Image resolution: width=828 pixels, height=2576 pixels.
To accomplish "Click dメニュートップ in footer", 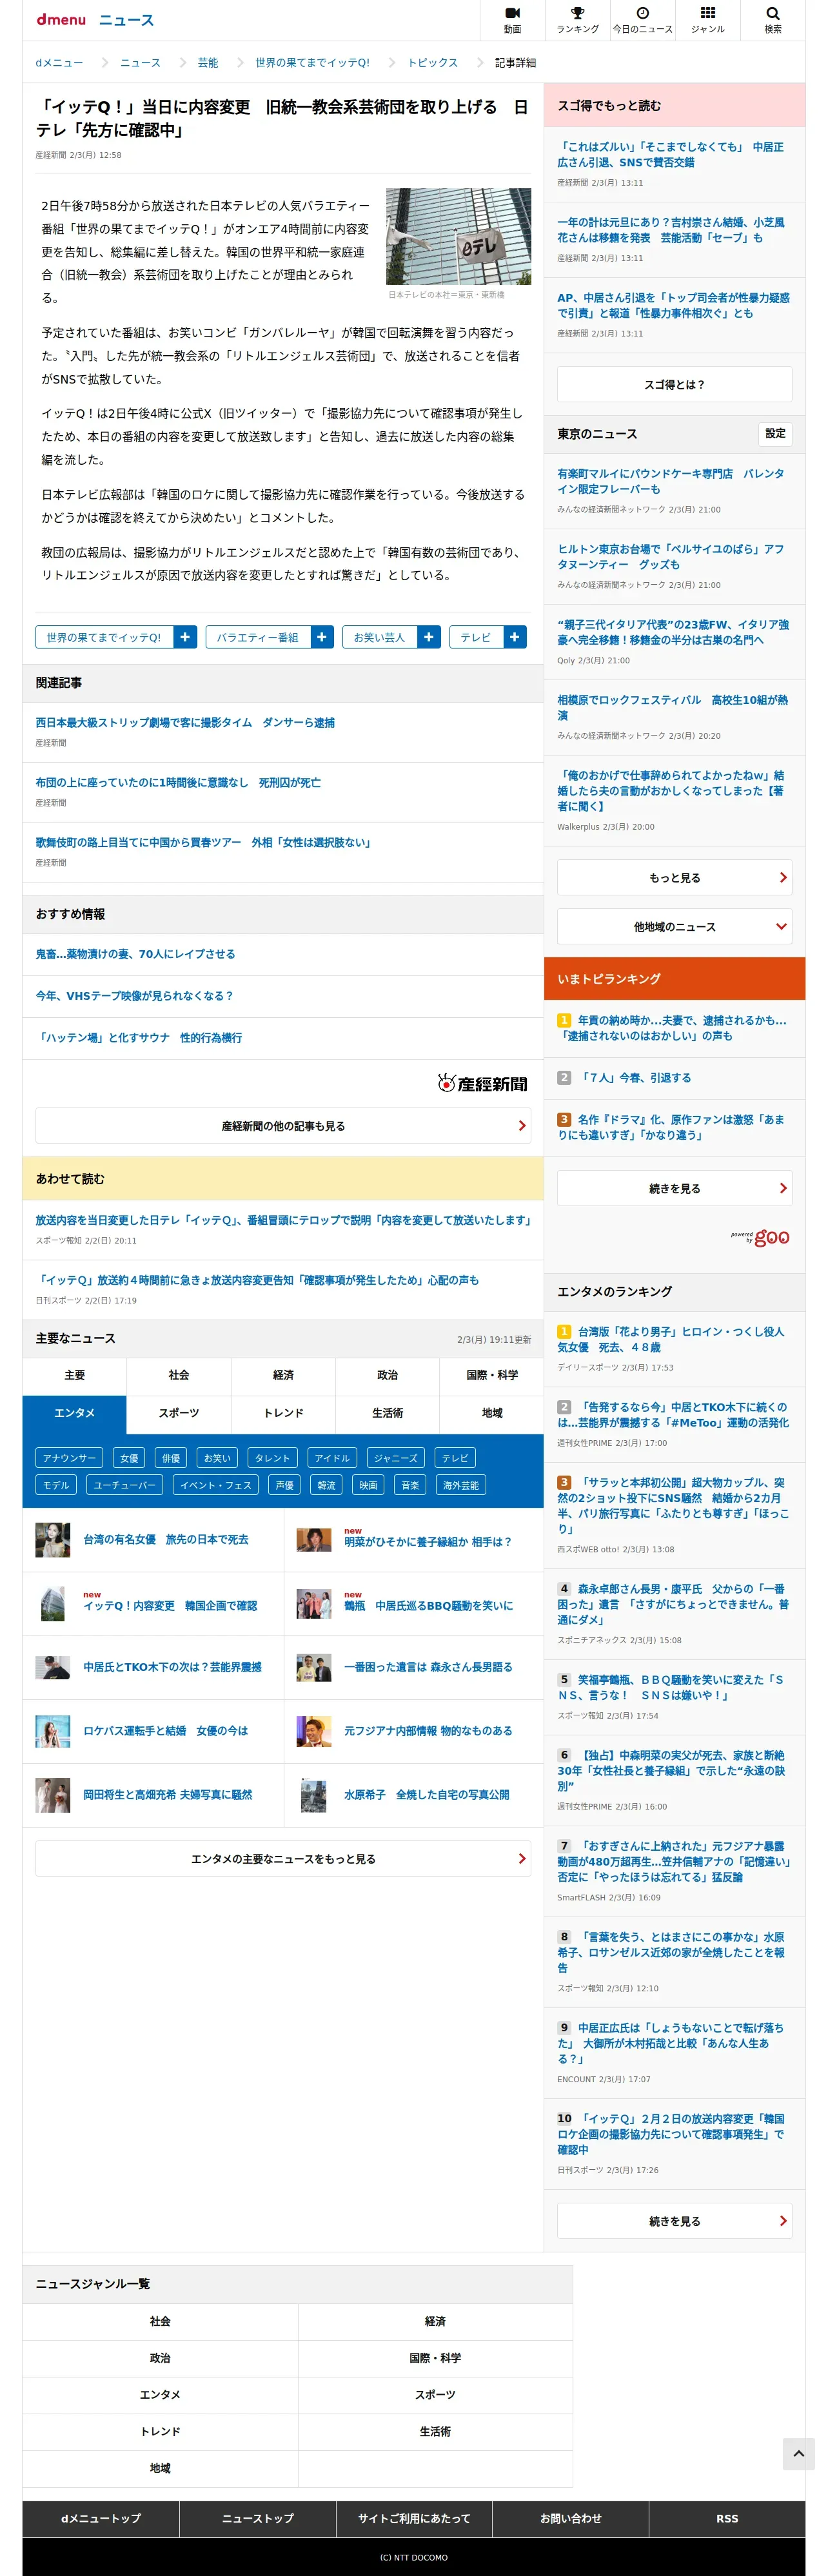I will 101,2518.
